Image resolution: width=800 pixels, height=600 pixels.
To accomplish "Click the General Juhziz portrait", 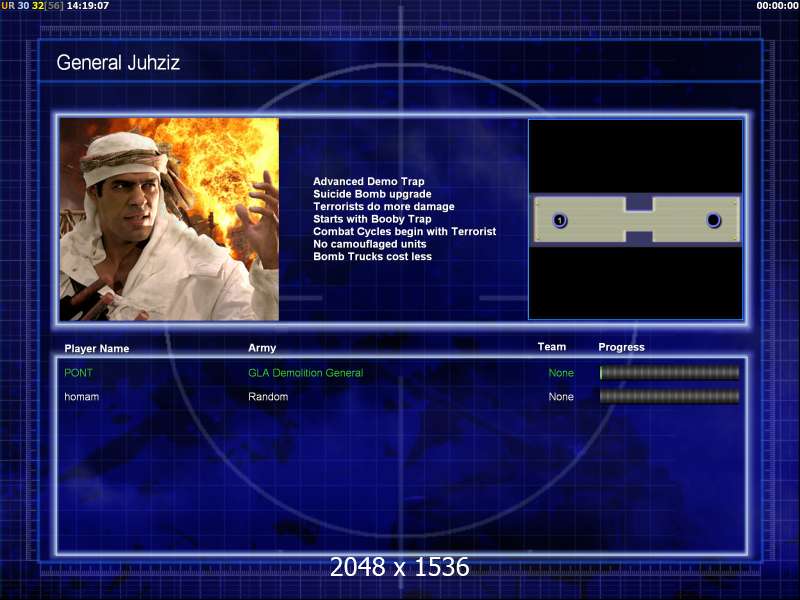I will pyautogui.click(x=169, y=219).
